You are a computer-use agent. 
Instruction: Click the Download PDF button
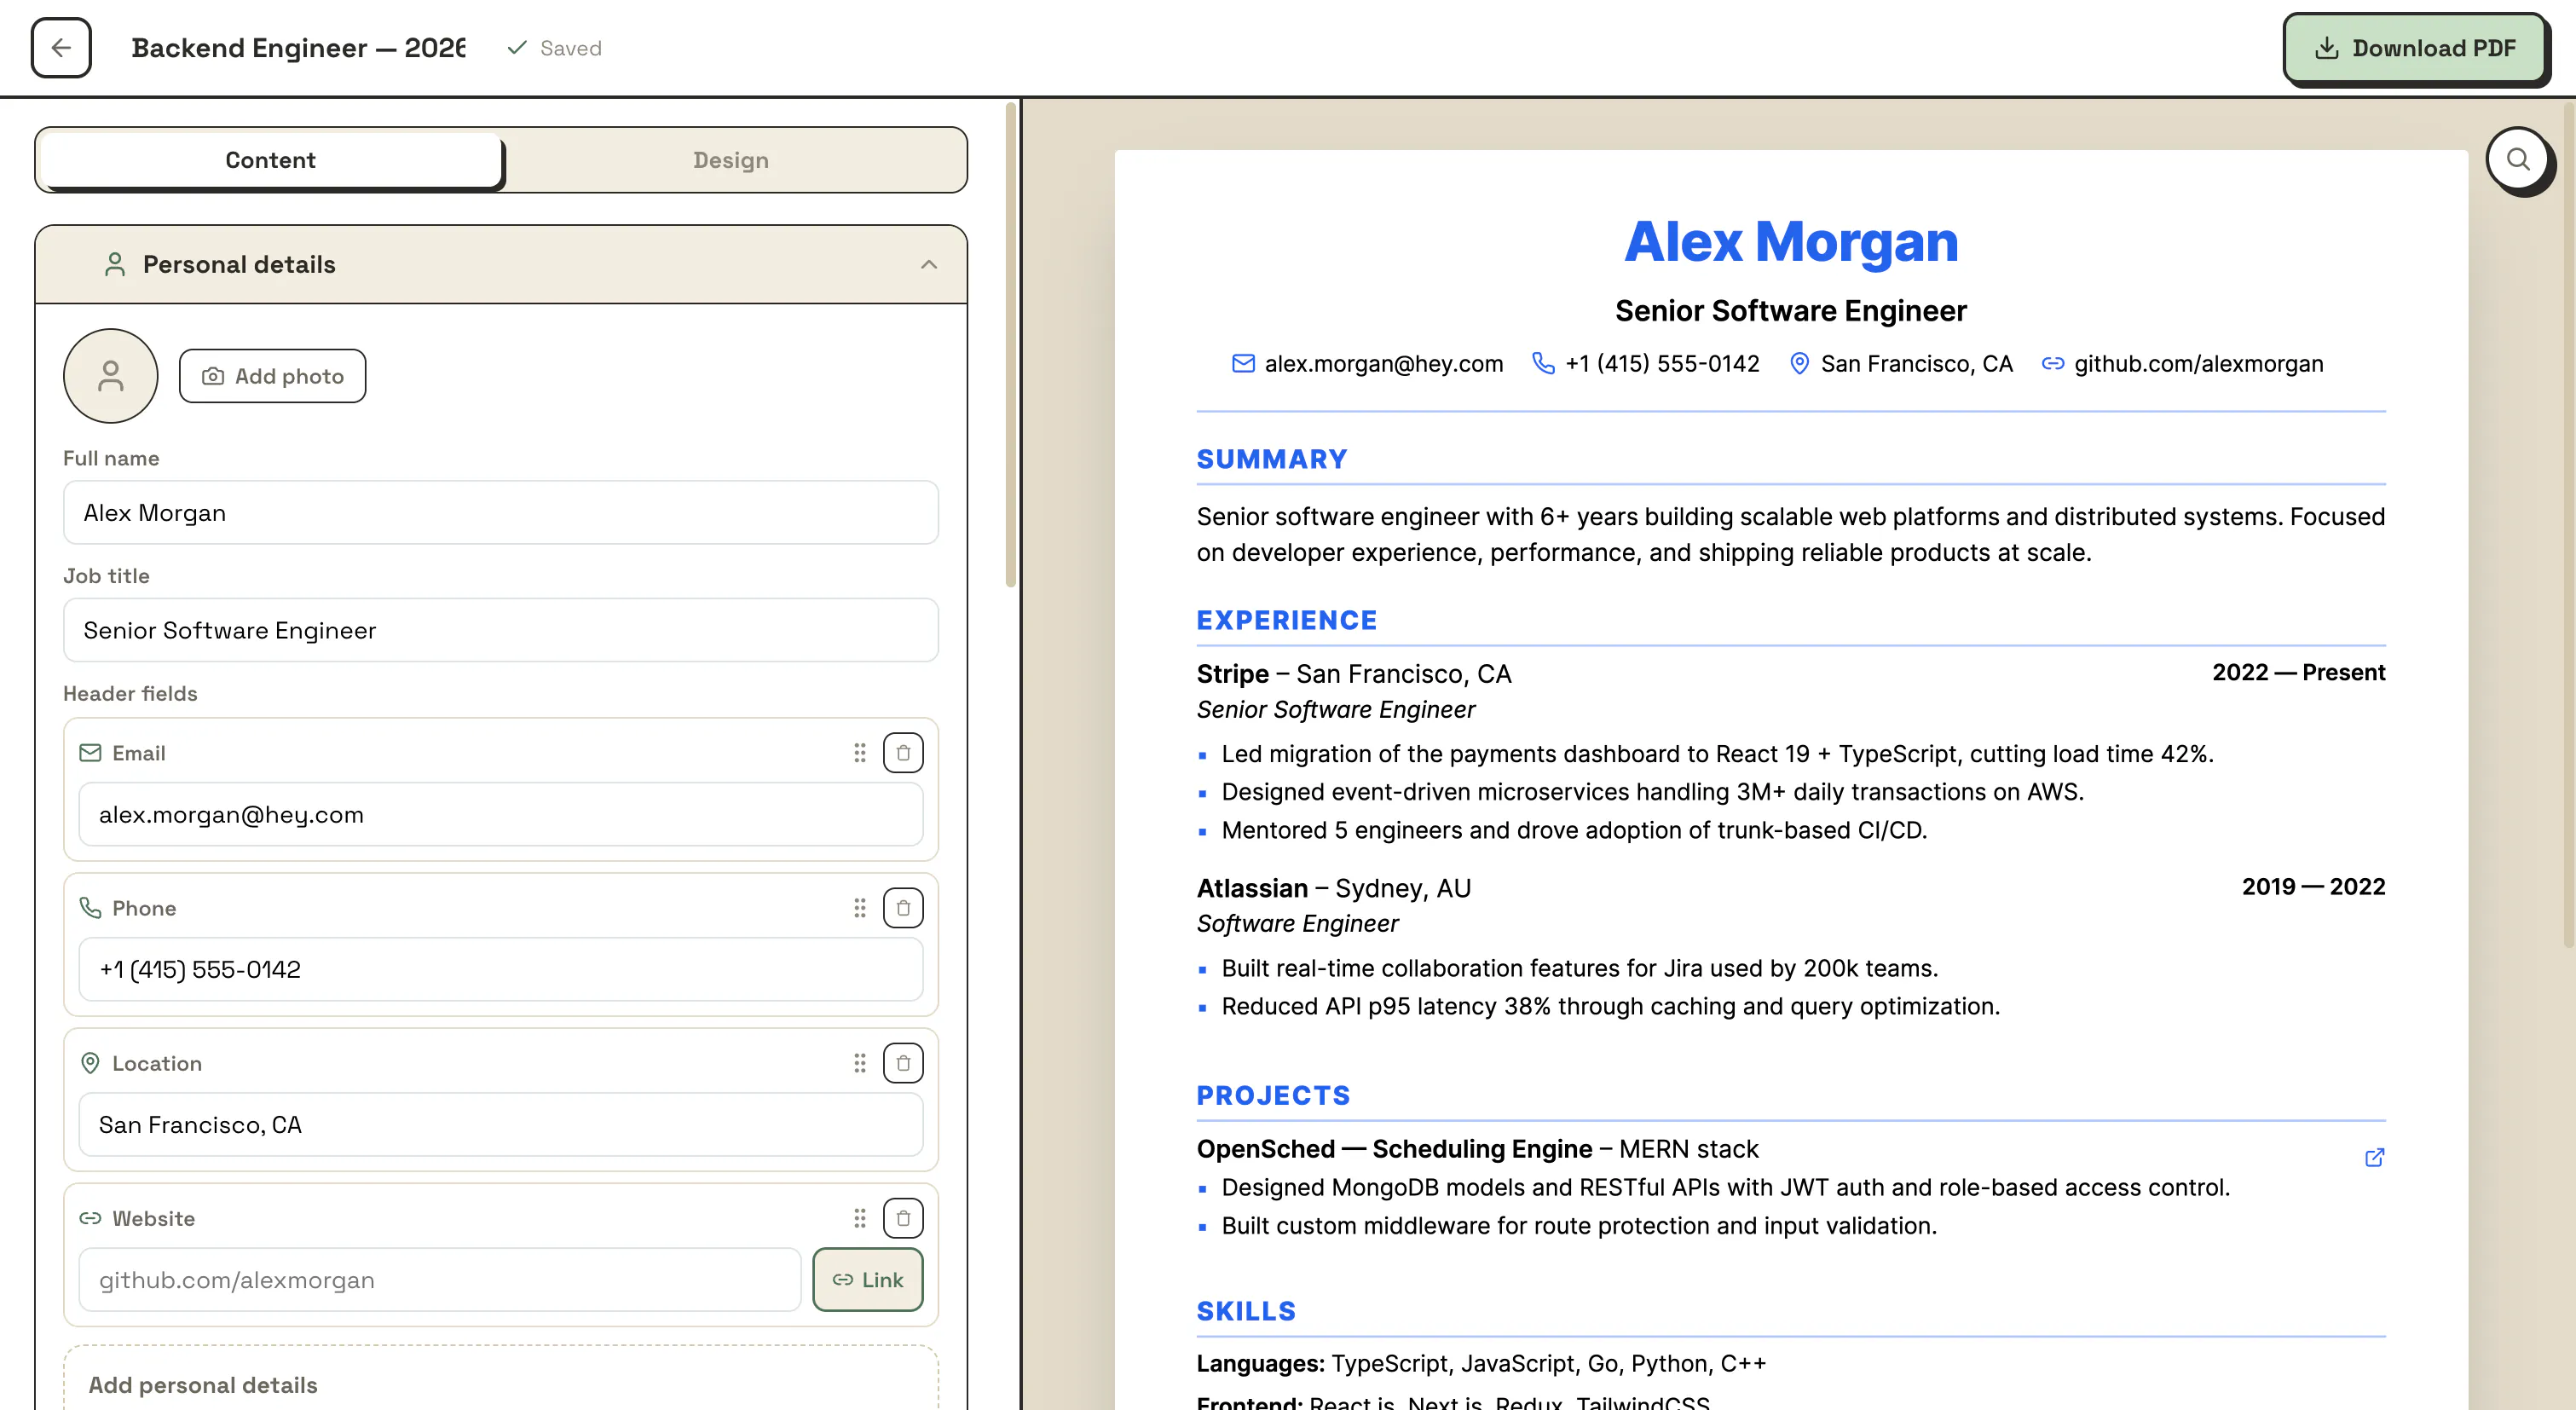click(2415, 48)
